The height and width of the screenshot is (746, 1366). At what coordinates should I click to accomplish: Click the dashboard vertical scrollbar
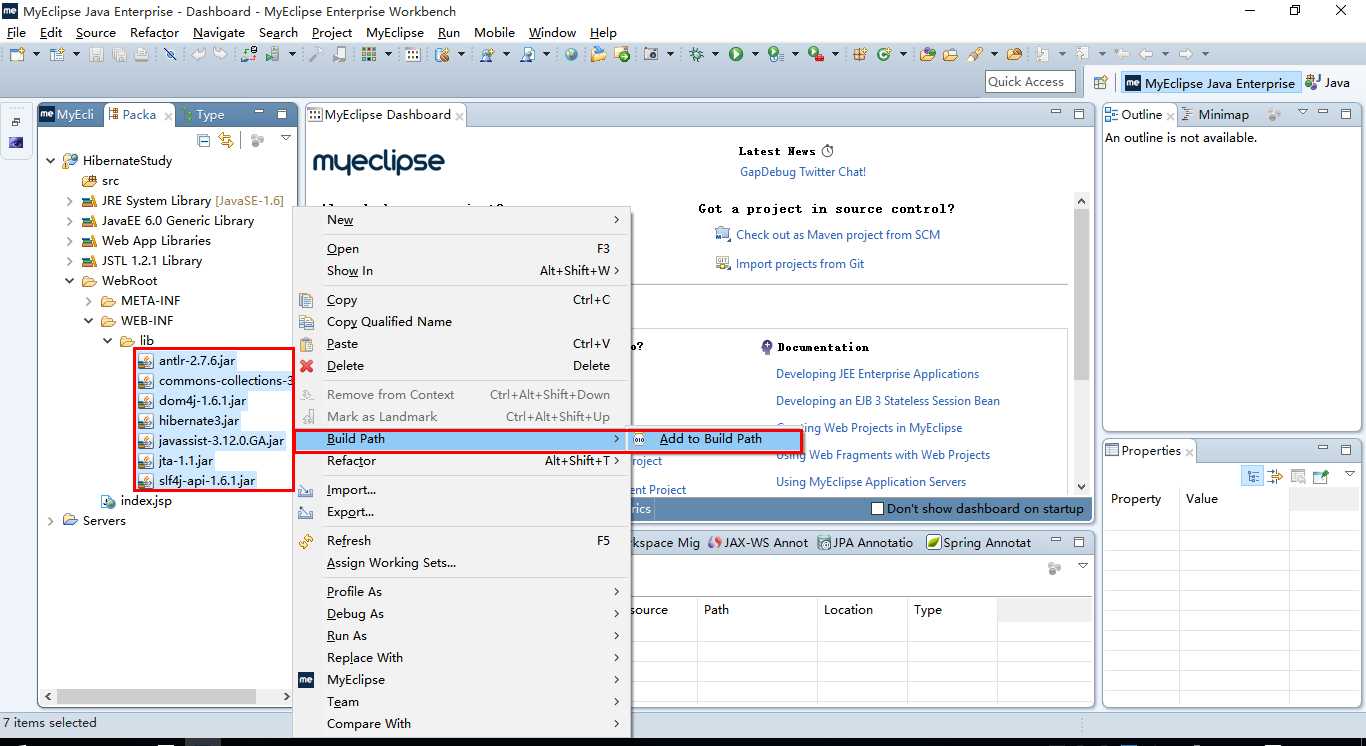click(x=1081, y=295)
